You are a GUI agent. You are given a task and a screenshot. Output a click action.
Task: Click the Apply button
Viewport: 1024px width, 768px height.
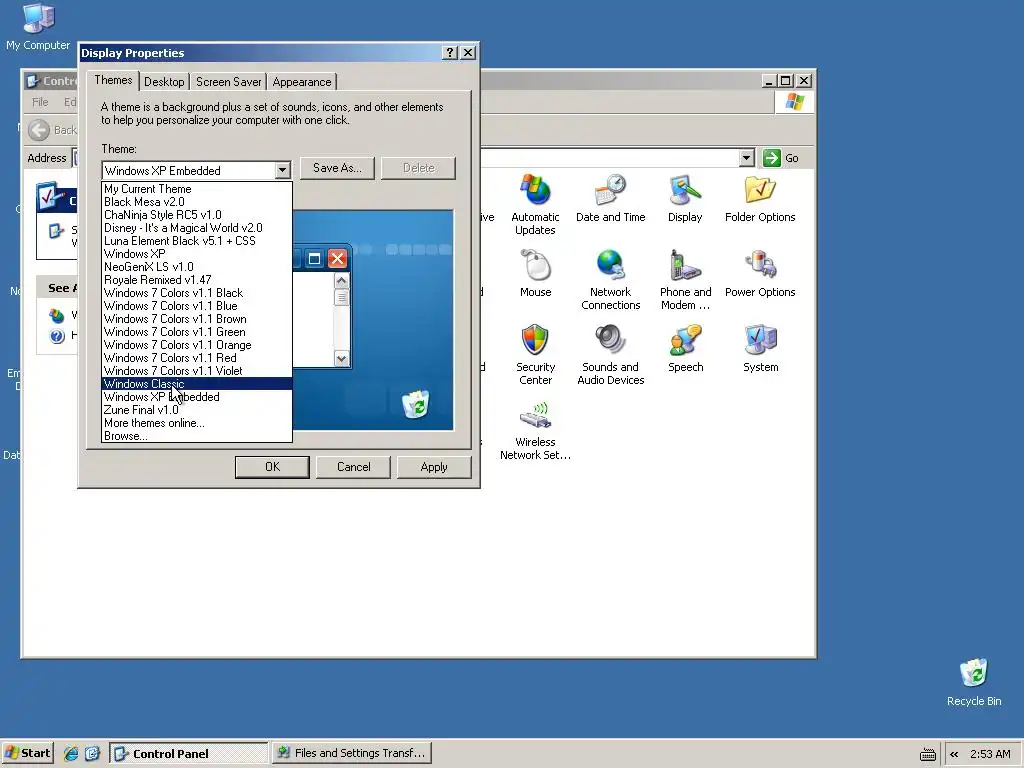pyautogui.click(x=434, y=467)
